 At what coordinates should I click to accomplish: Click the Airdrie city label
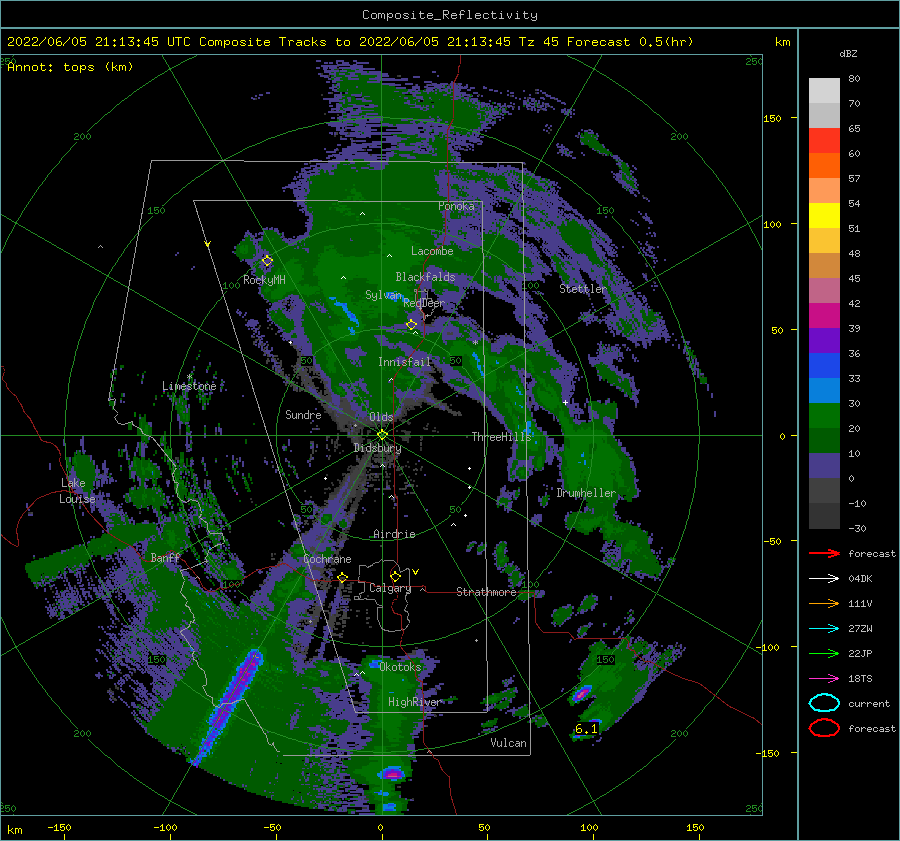(x=394, y=534)
